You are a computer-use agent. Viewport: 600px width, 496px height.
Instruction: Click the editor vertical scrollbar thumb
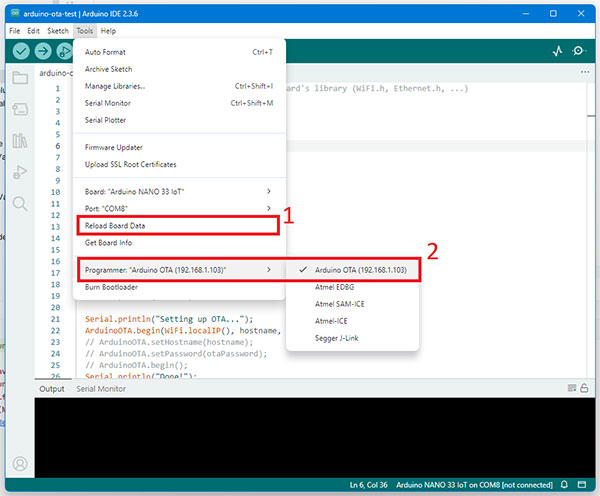click(x=591, y=116)
